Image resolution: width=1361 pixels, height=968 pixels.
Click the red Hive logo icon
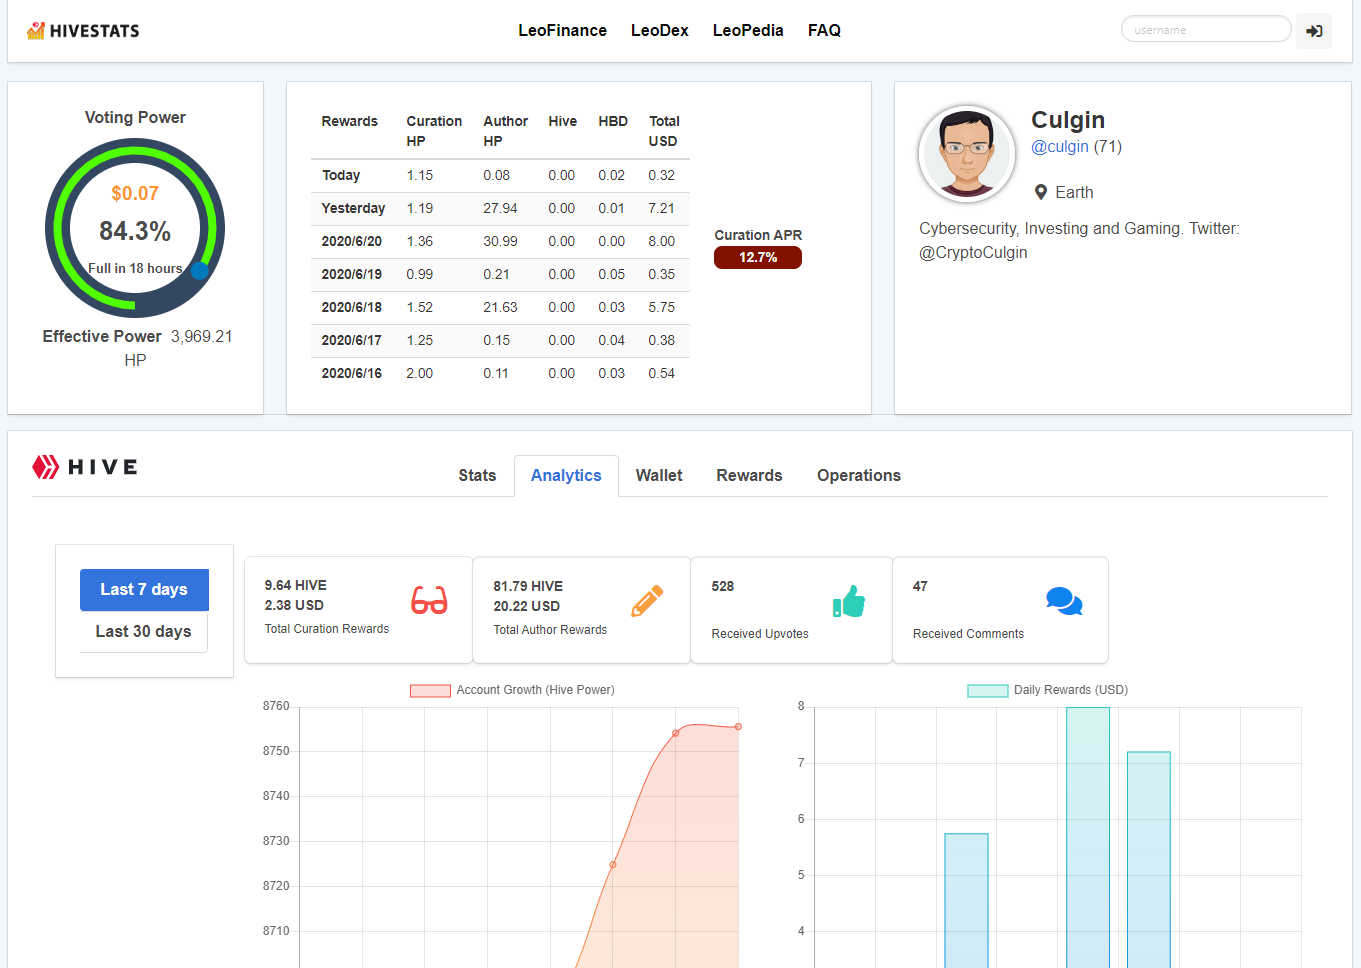pos(46,467)
